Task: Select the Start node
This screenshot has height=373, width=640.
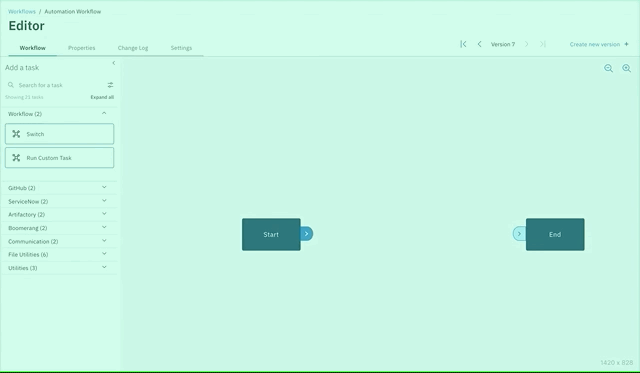Action: pos(271,234)
